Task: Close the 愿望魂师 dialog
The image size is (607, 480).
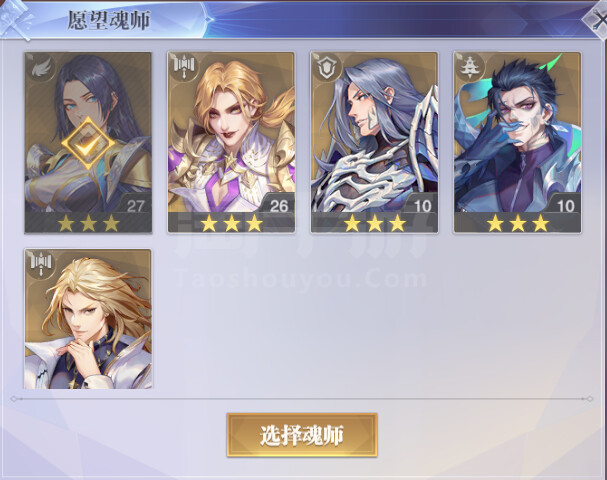Action: click(598, 20)
